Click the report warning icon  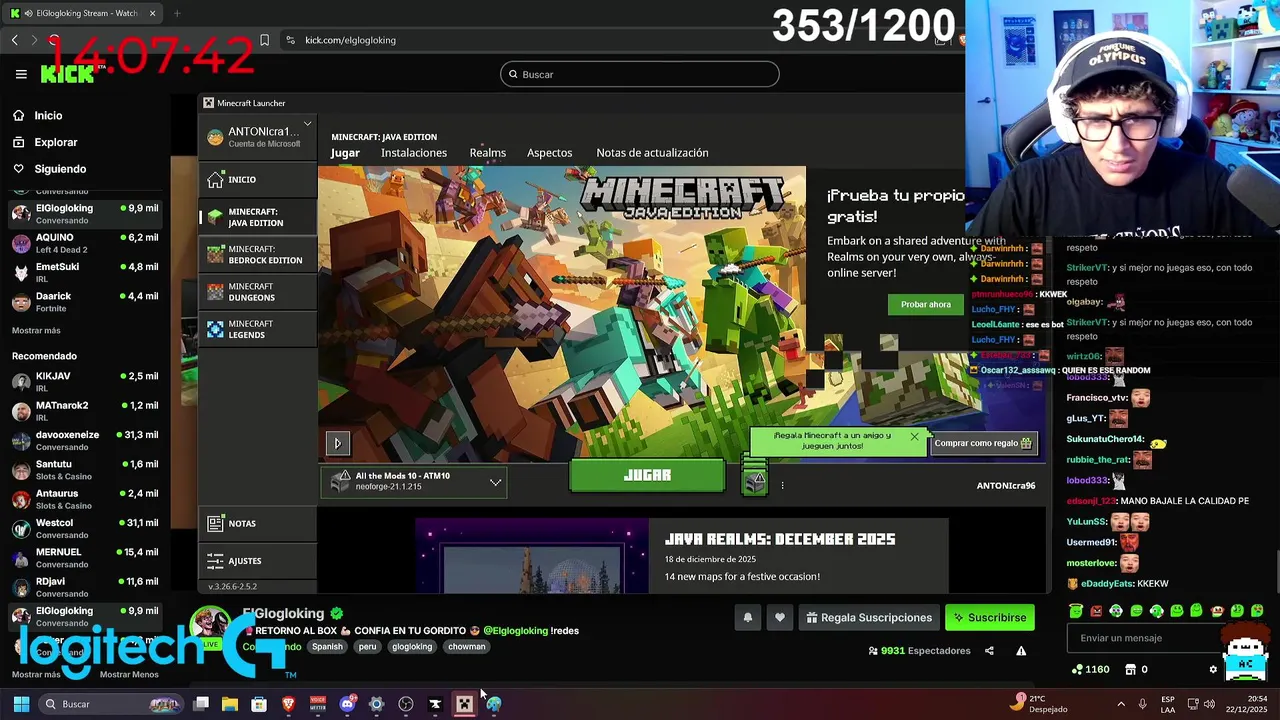point(1021,651)
